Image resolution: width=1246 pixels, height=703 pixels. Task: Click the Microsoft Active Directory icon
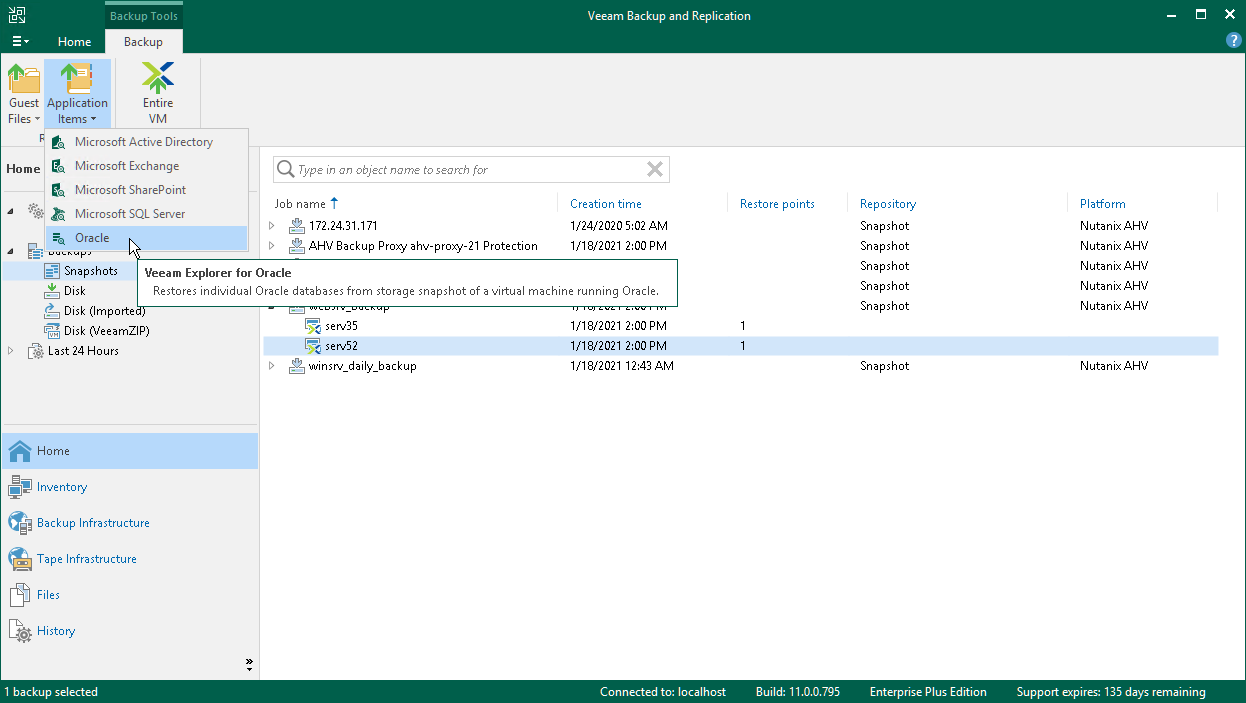(x=58, y=142)
